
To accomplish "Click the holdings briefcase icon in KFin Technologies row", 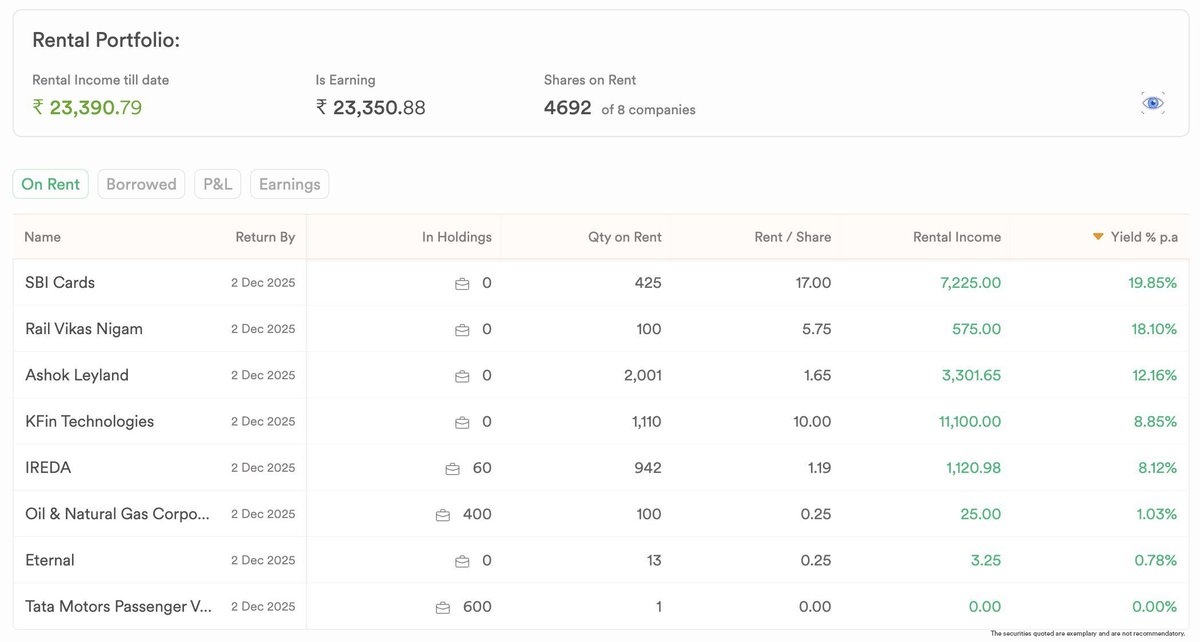I will [x=462, y=423].
